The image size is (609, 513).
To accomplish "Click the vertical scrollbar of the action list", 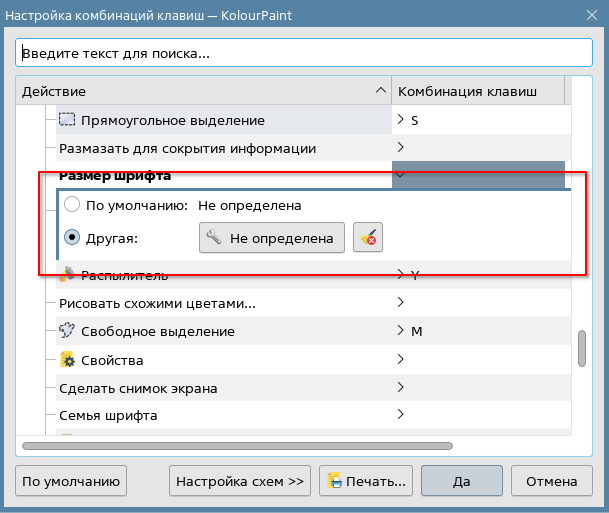I will click(581, 350).
